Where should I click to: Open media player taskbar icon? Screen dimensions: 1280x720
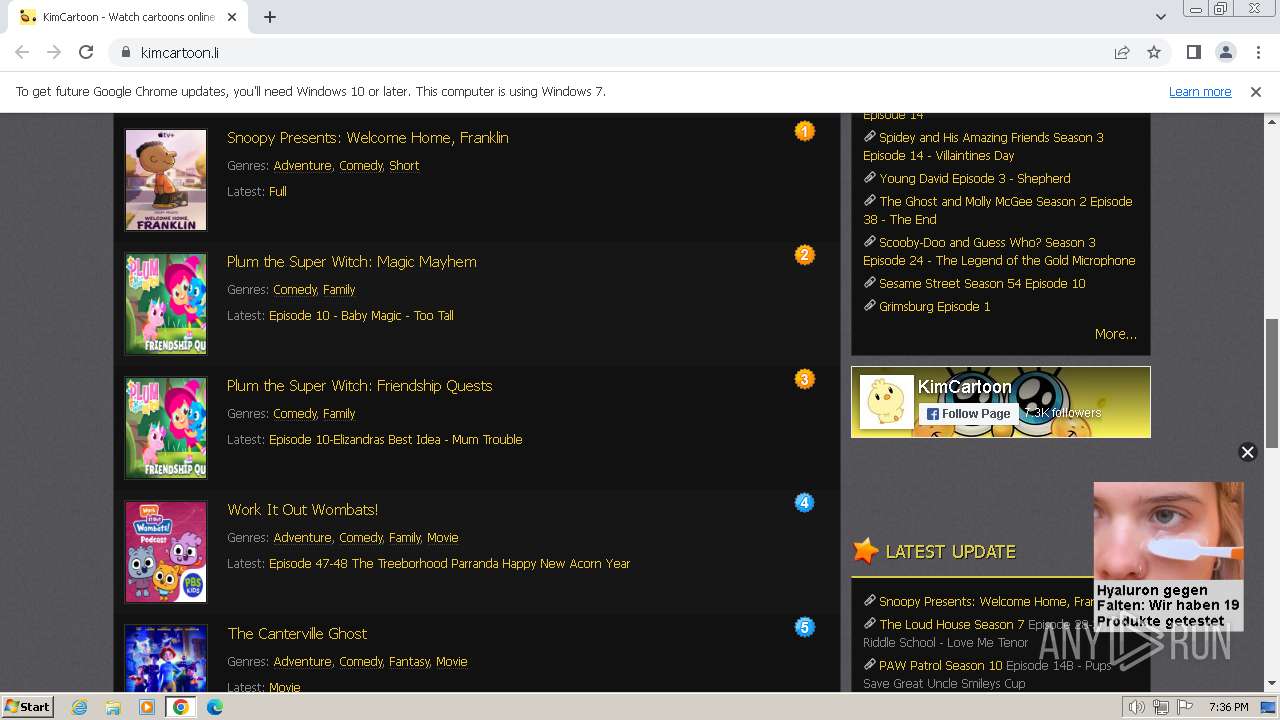click(147, 707)
